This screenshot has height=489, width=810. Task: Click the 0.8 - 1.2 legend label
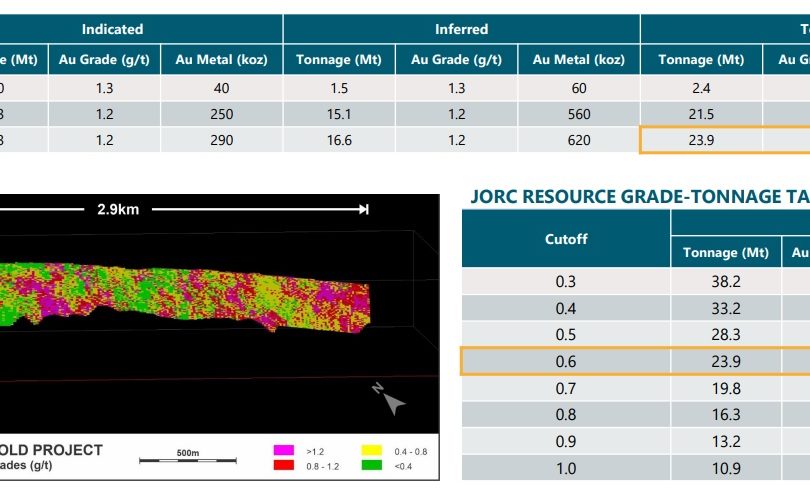(322, 466)
